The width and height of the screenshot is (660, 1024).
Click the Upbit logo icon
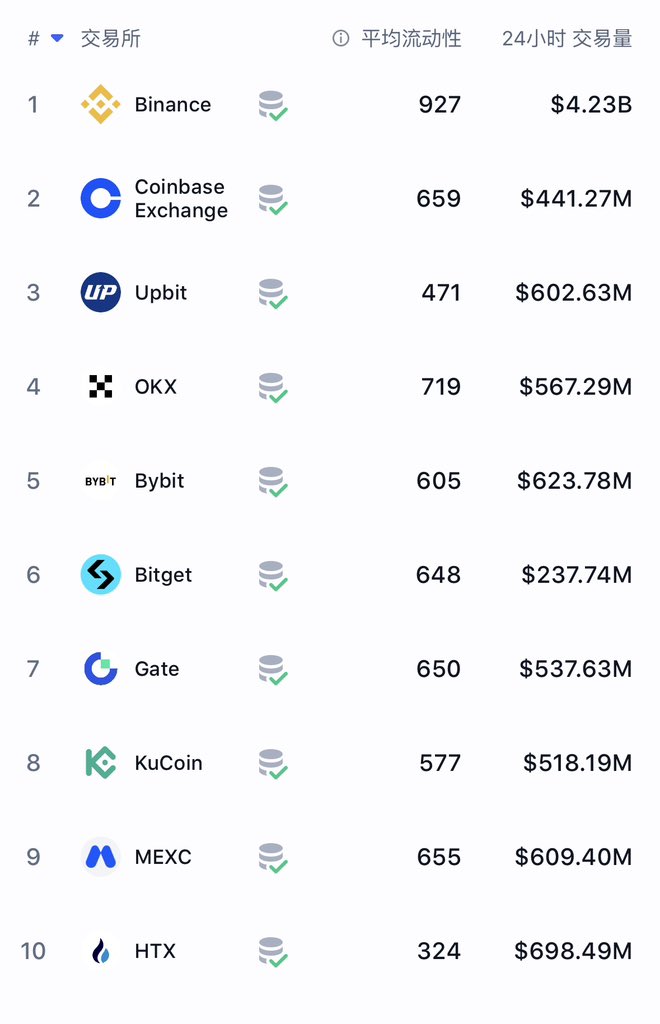101,293
